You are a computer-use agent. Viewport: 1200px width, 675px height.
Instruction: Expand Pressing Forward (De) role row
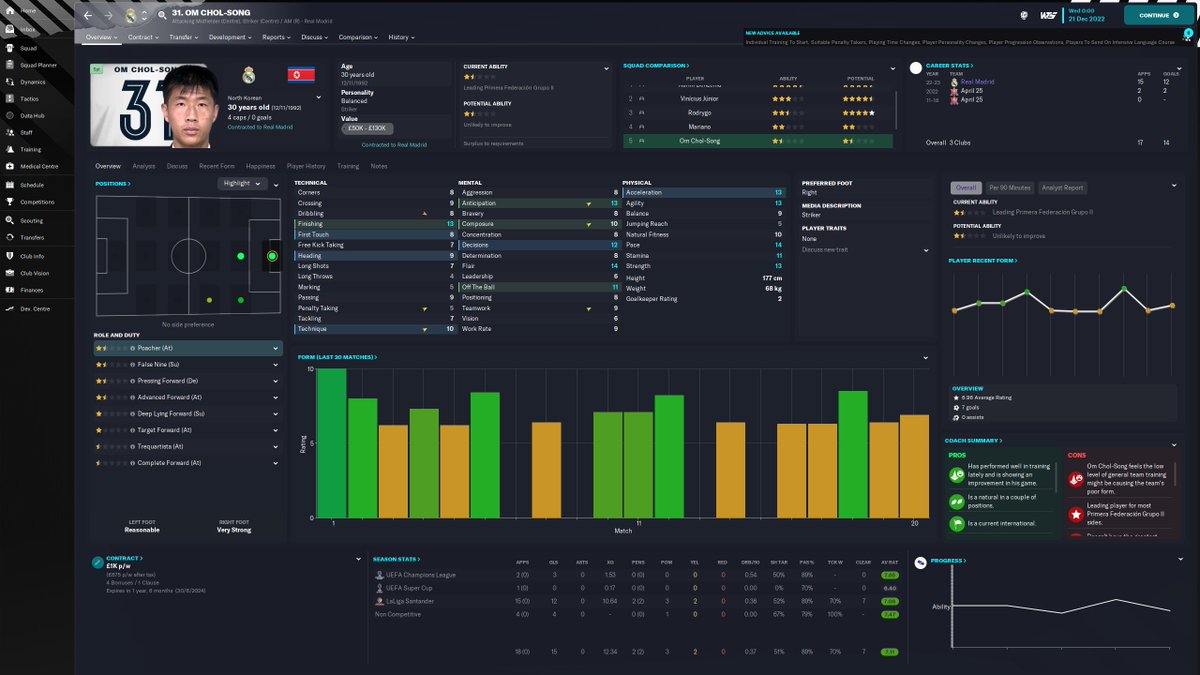[x=276, y=381]
